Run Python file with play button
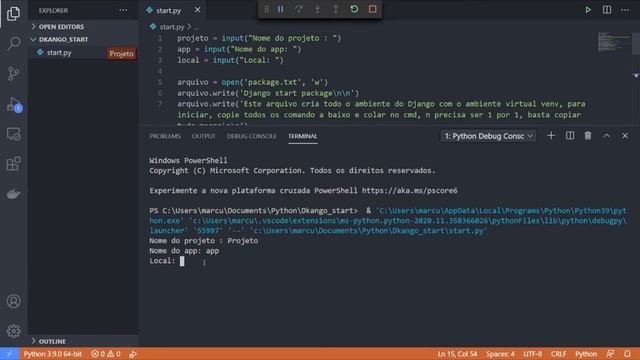The image size is (640, 360). tap(588, 10)
